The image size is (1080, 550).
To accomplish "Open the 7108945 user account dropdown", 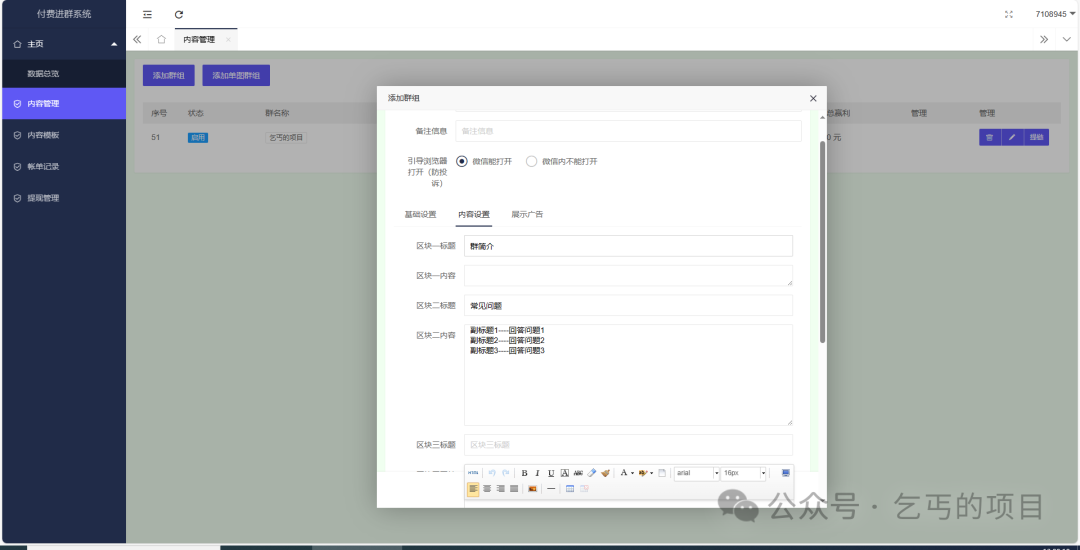I will (x=1055, y=14).
